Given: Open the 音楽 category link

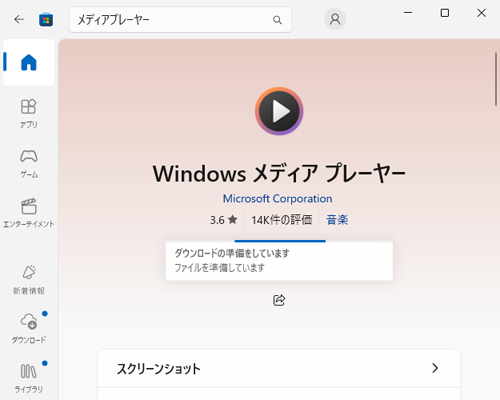Looking at the screenshot, I should [x=337, y=220].
